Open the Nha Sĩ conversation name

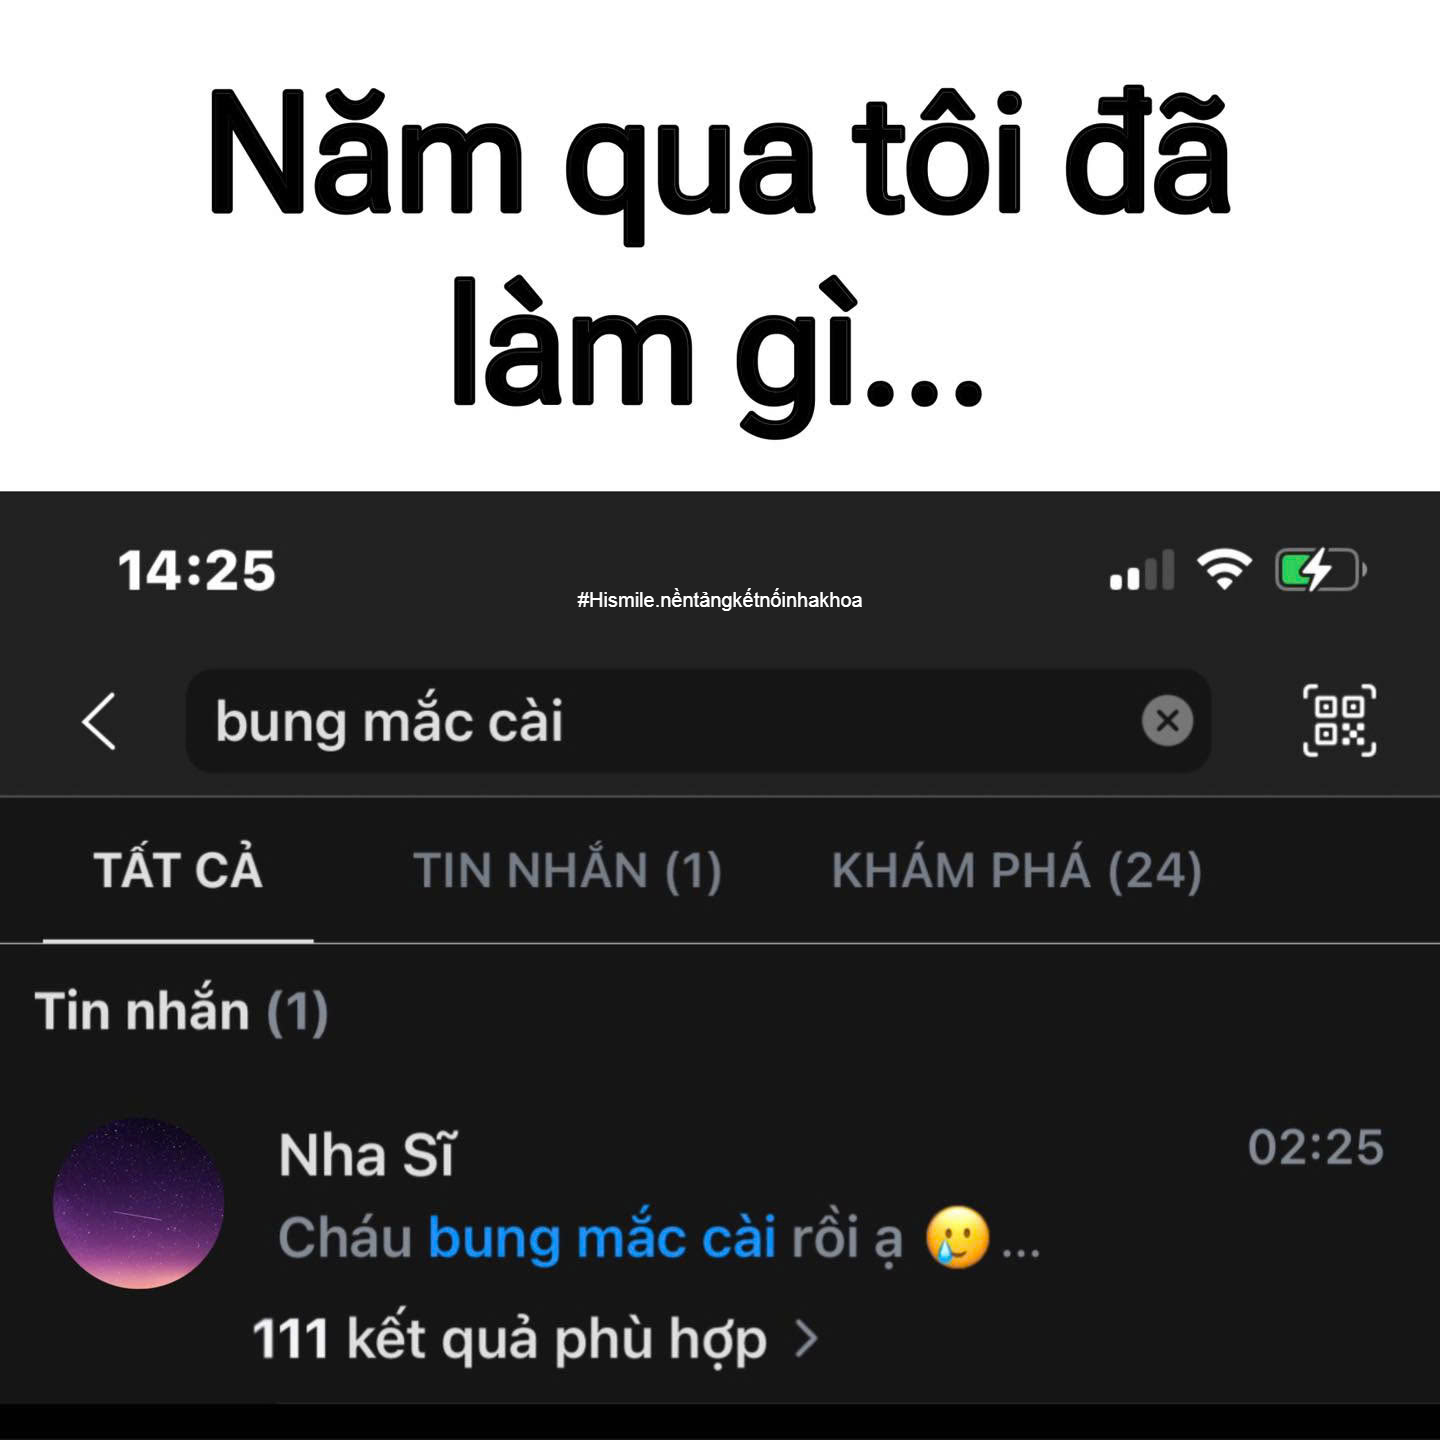366,1155
